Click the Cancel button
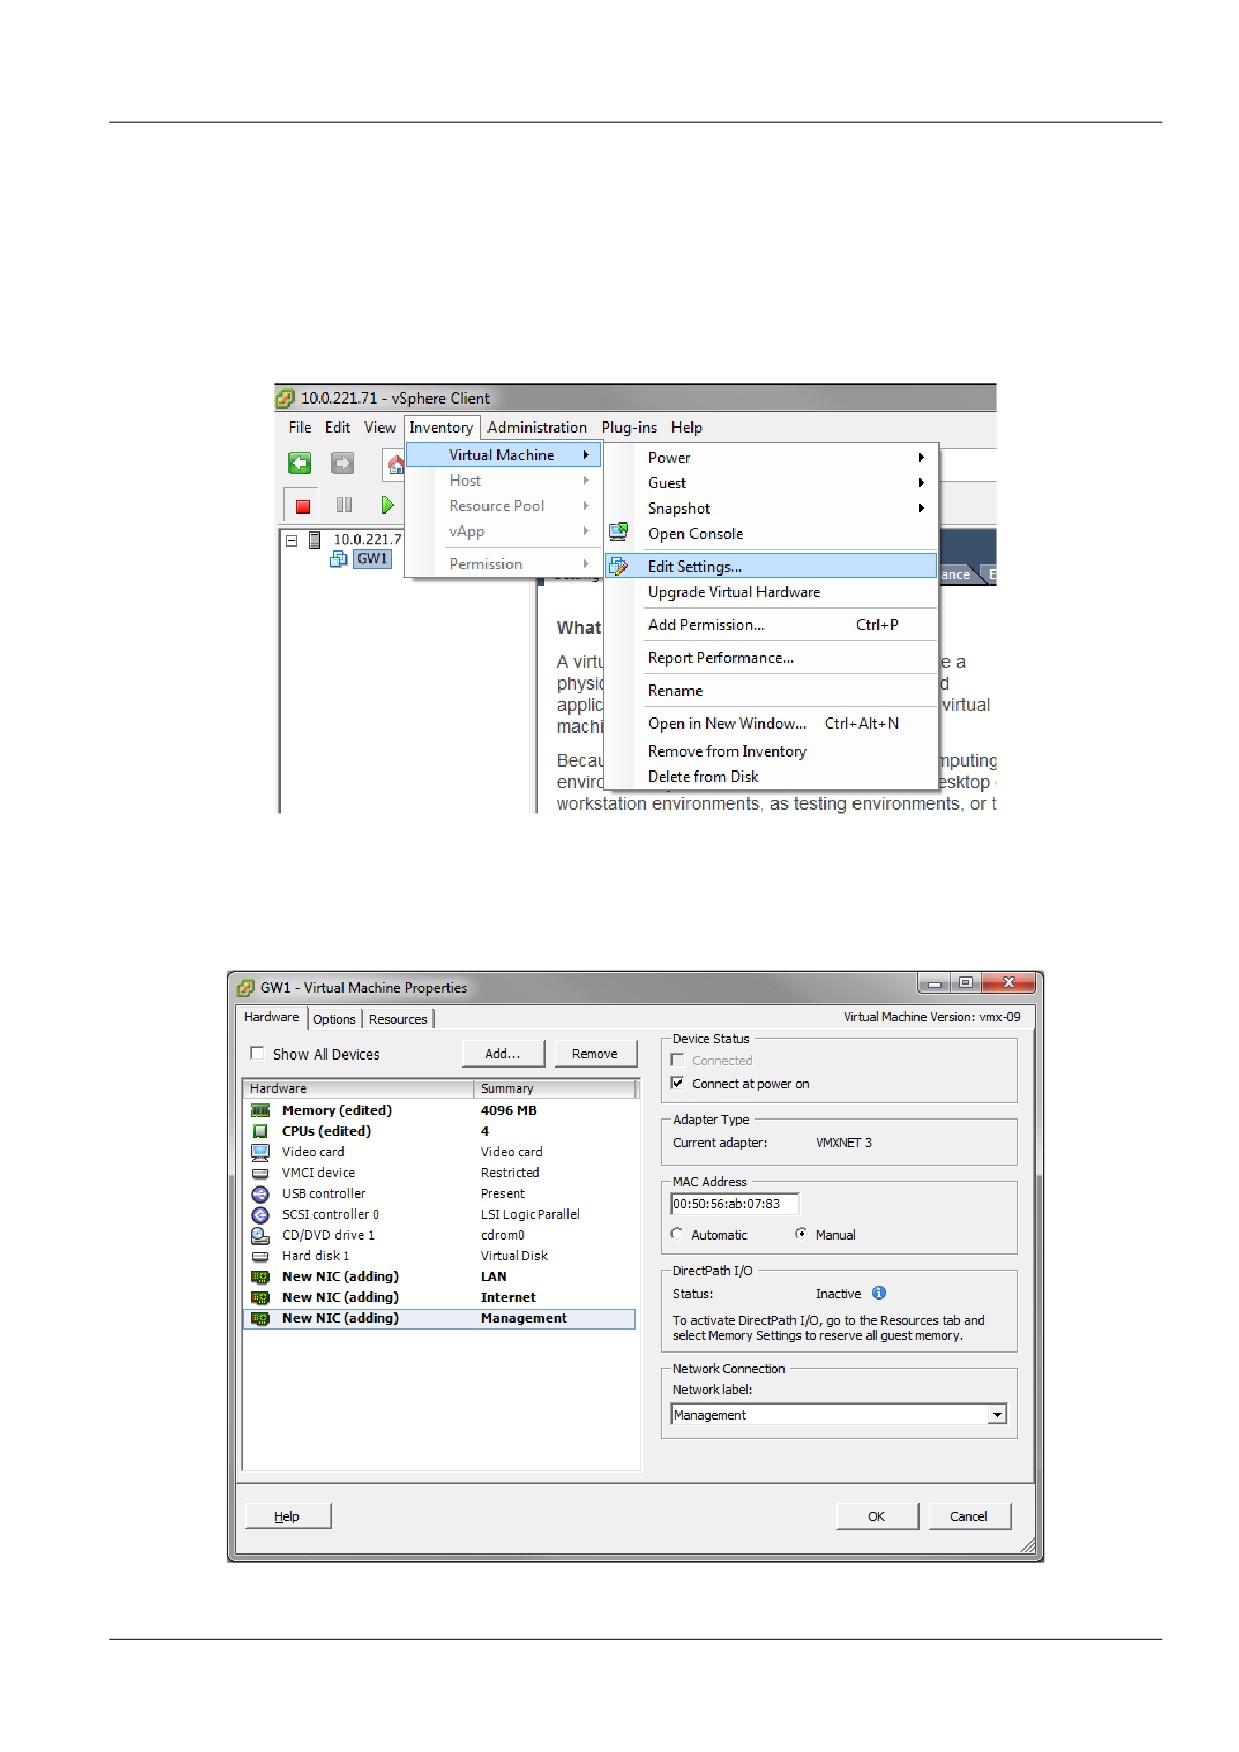 point(969,1517)
